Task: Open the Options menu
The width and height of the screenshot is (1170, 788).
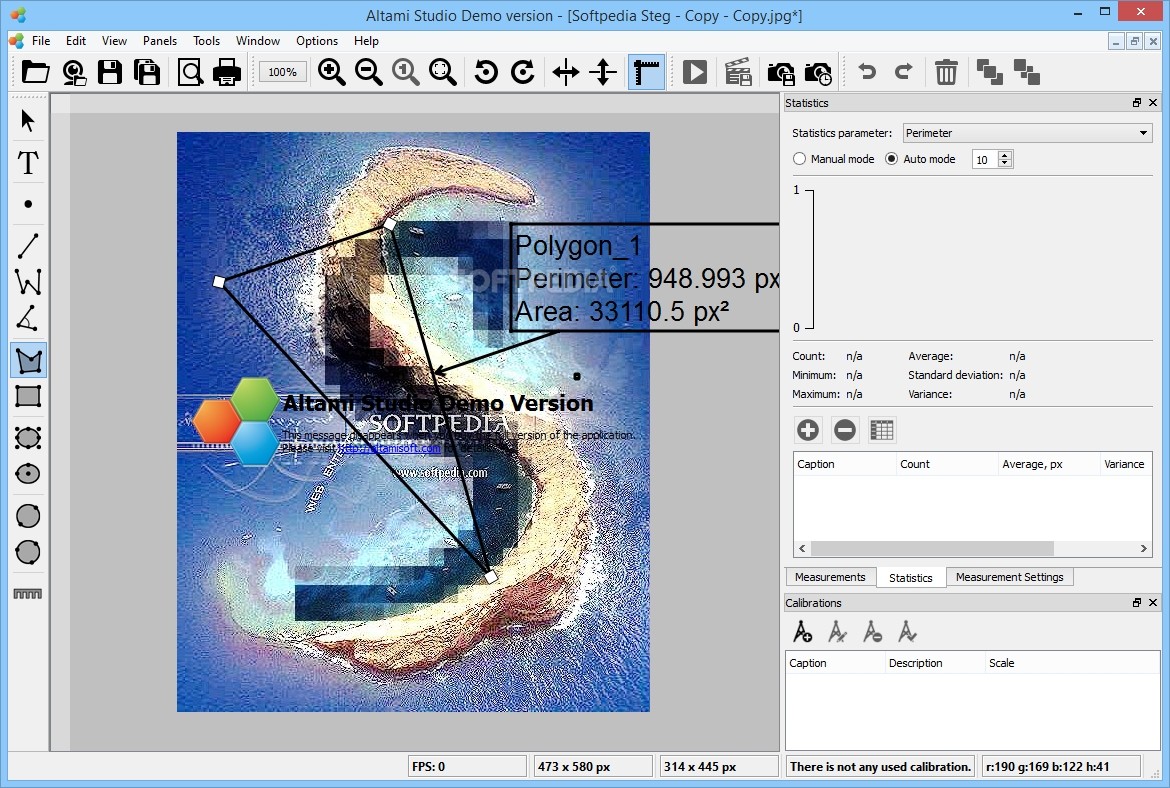Action: coord(316,40)
